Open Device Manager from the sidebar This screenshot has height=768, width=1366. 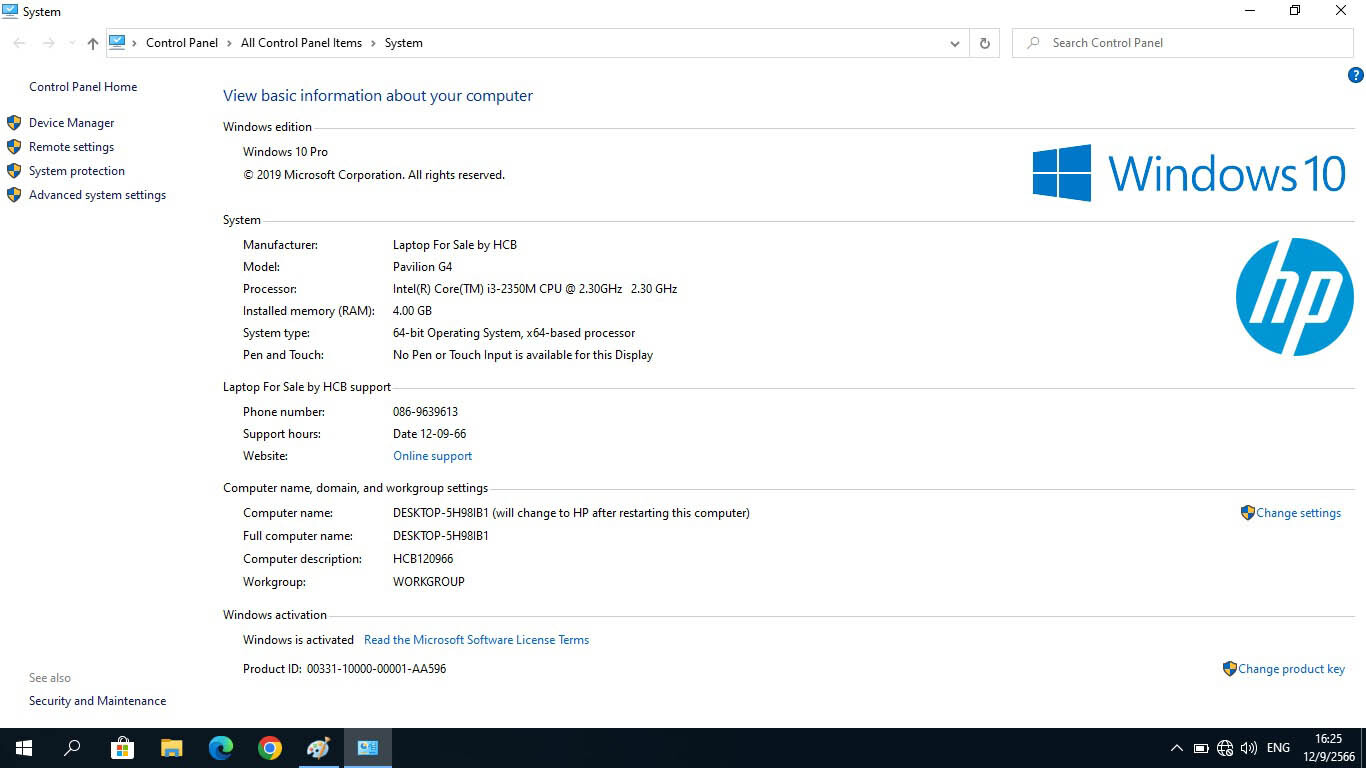coord(71,123)
